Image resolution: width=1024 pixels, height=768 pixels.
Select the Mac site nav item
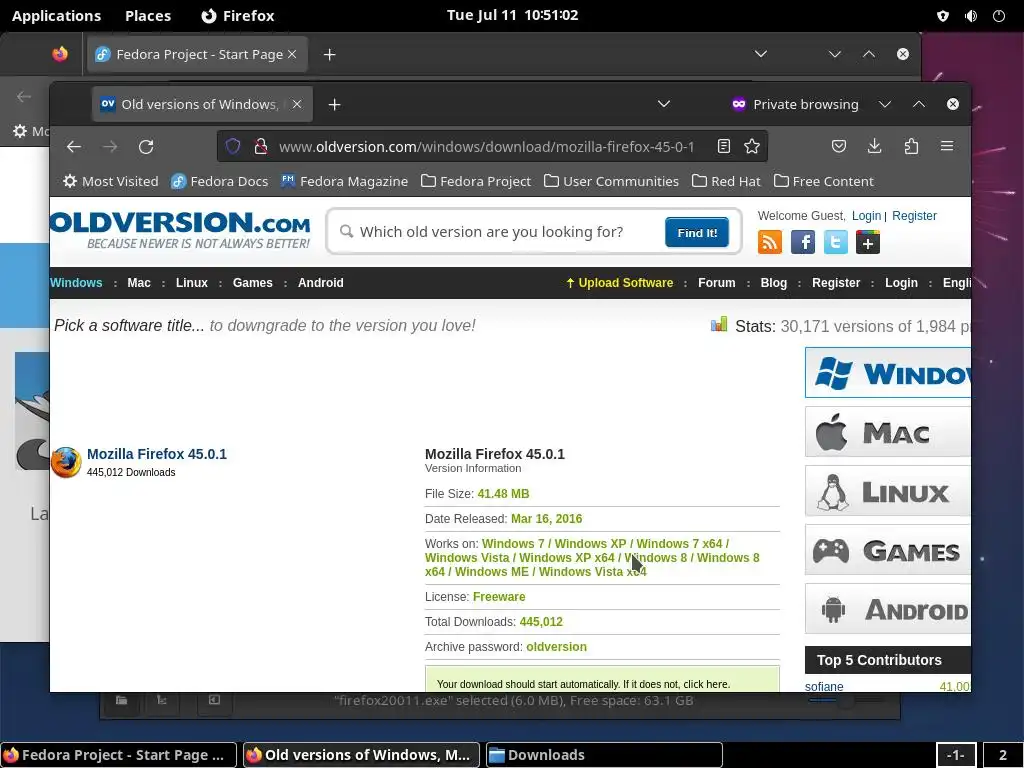click(x=139, y=283)
